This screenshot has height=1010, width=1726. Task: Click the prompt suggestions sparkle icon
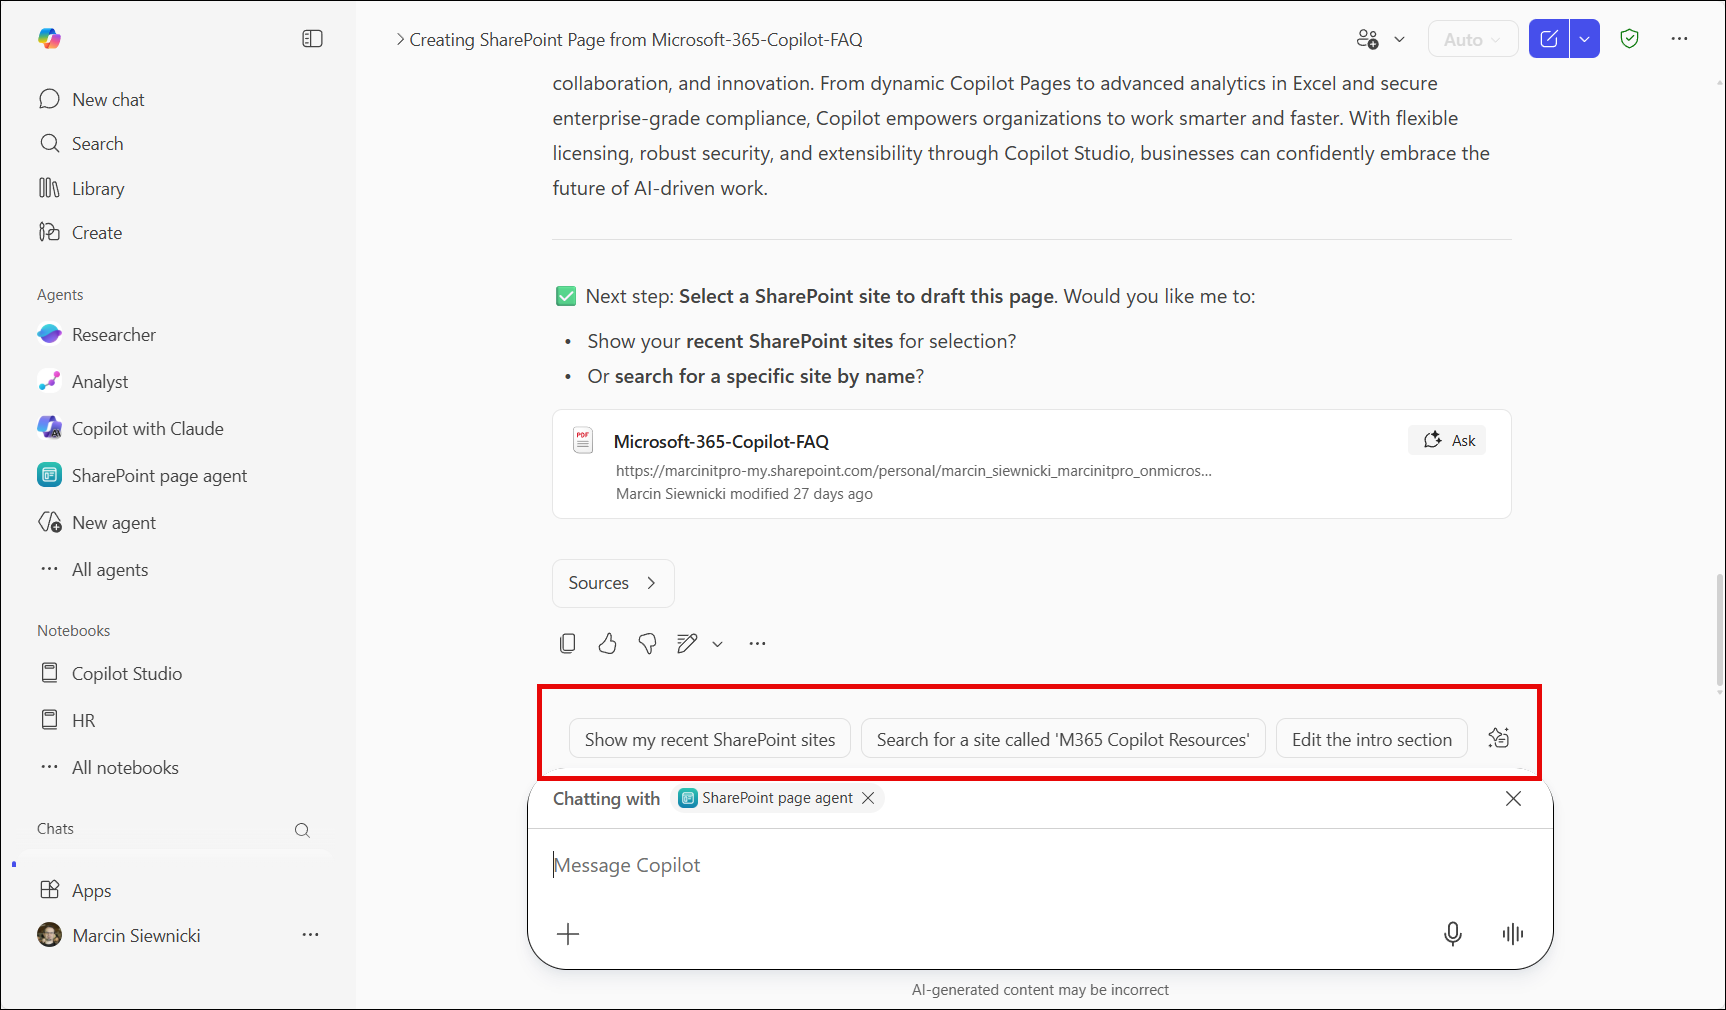coord(1498,738)
